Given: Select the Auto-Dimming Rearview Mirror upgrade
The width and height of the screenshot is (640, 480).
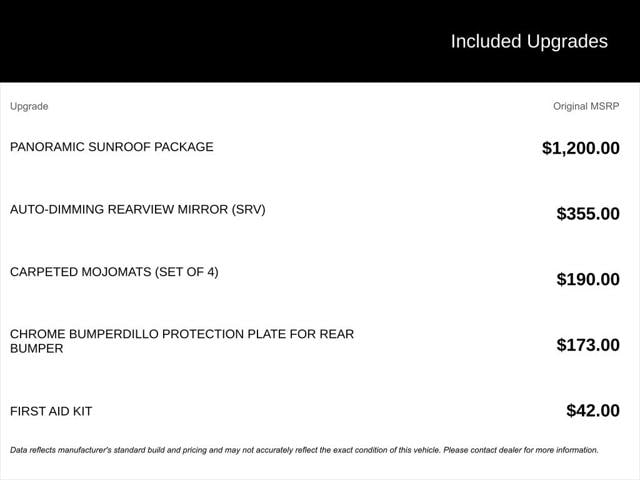Looking at the screenshot, I should (137, 210).
